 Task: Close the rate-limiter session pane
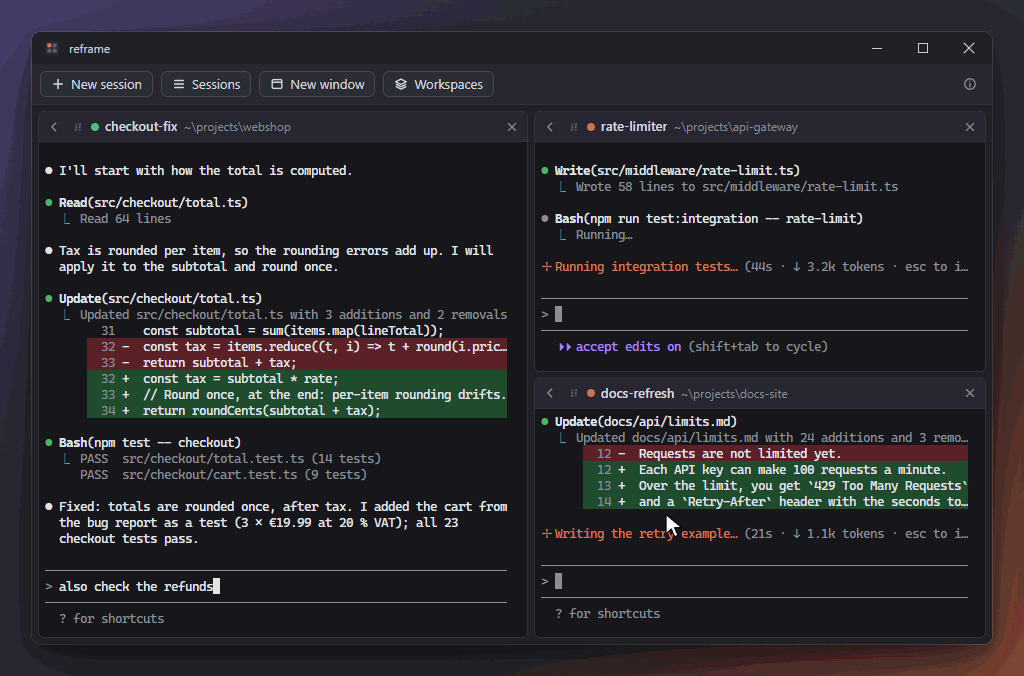click(x=970, y=127)
